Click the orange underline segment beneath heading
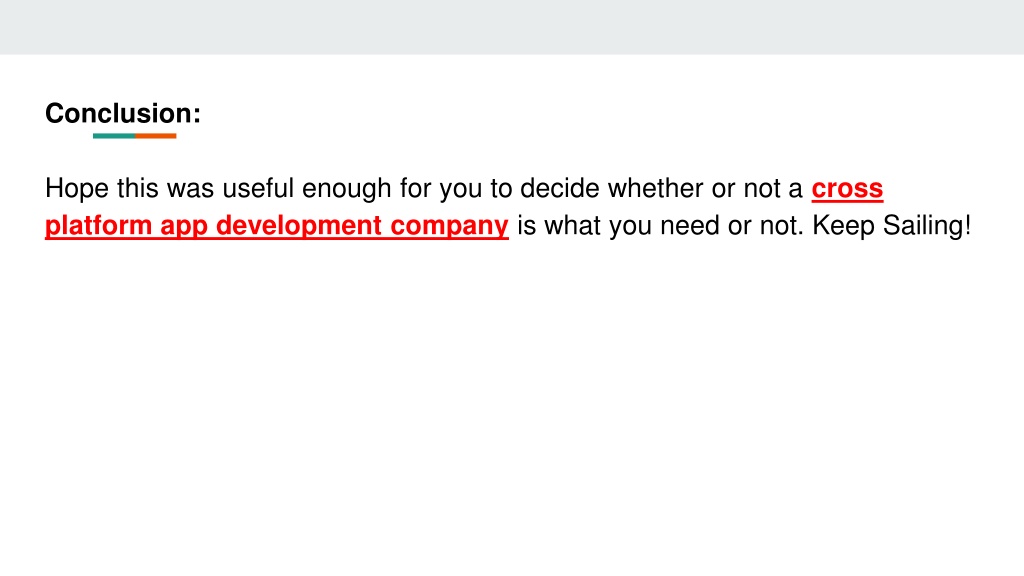Screen dimensions: 1024x576 pyautogui.click(x=155, y=136)
